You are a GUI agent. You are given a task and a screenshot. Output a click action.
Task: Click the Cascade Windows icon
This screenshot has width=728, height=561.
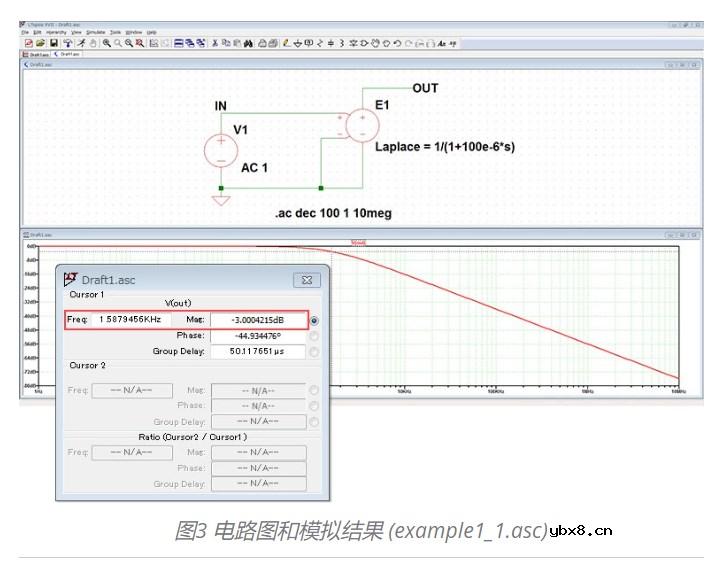(x=190, y=43)
